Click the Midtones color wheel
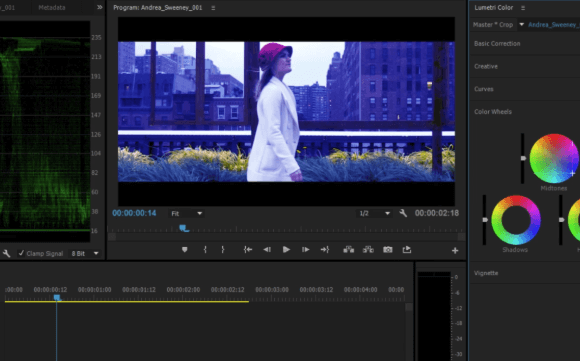 (554, 158)
